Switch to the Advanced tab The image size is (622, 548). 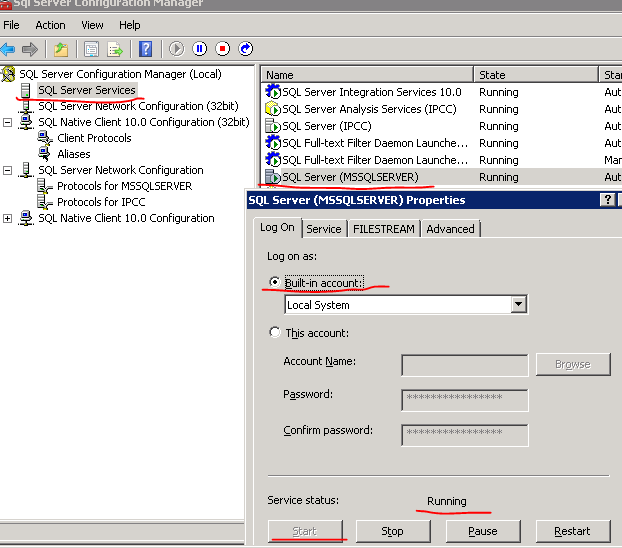coord(450,229)
